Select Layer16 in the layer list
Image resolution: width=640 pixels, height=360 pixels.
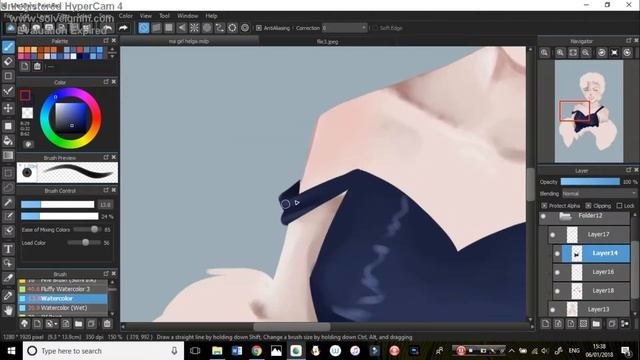(591, 272)
